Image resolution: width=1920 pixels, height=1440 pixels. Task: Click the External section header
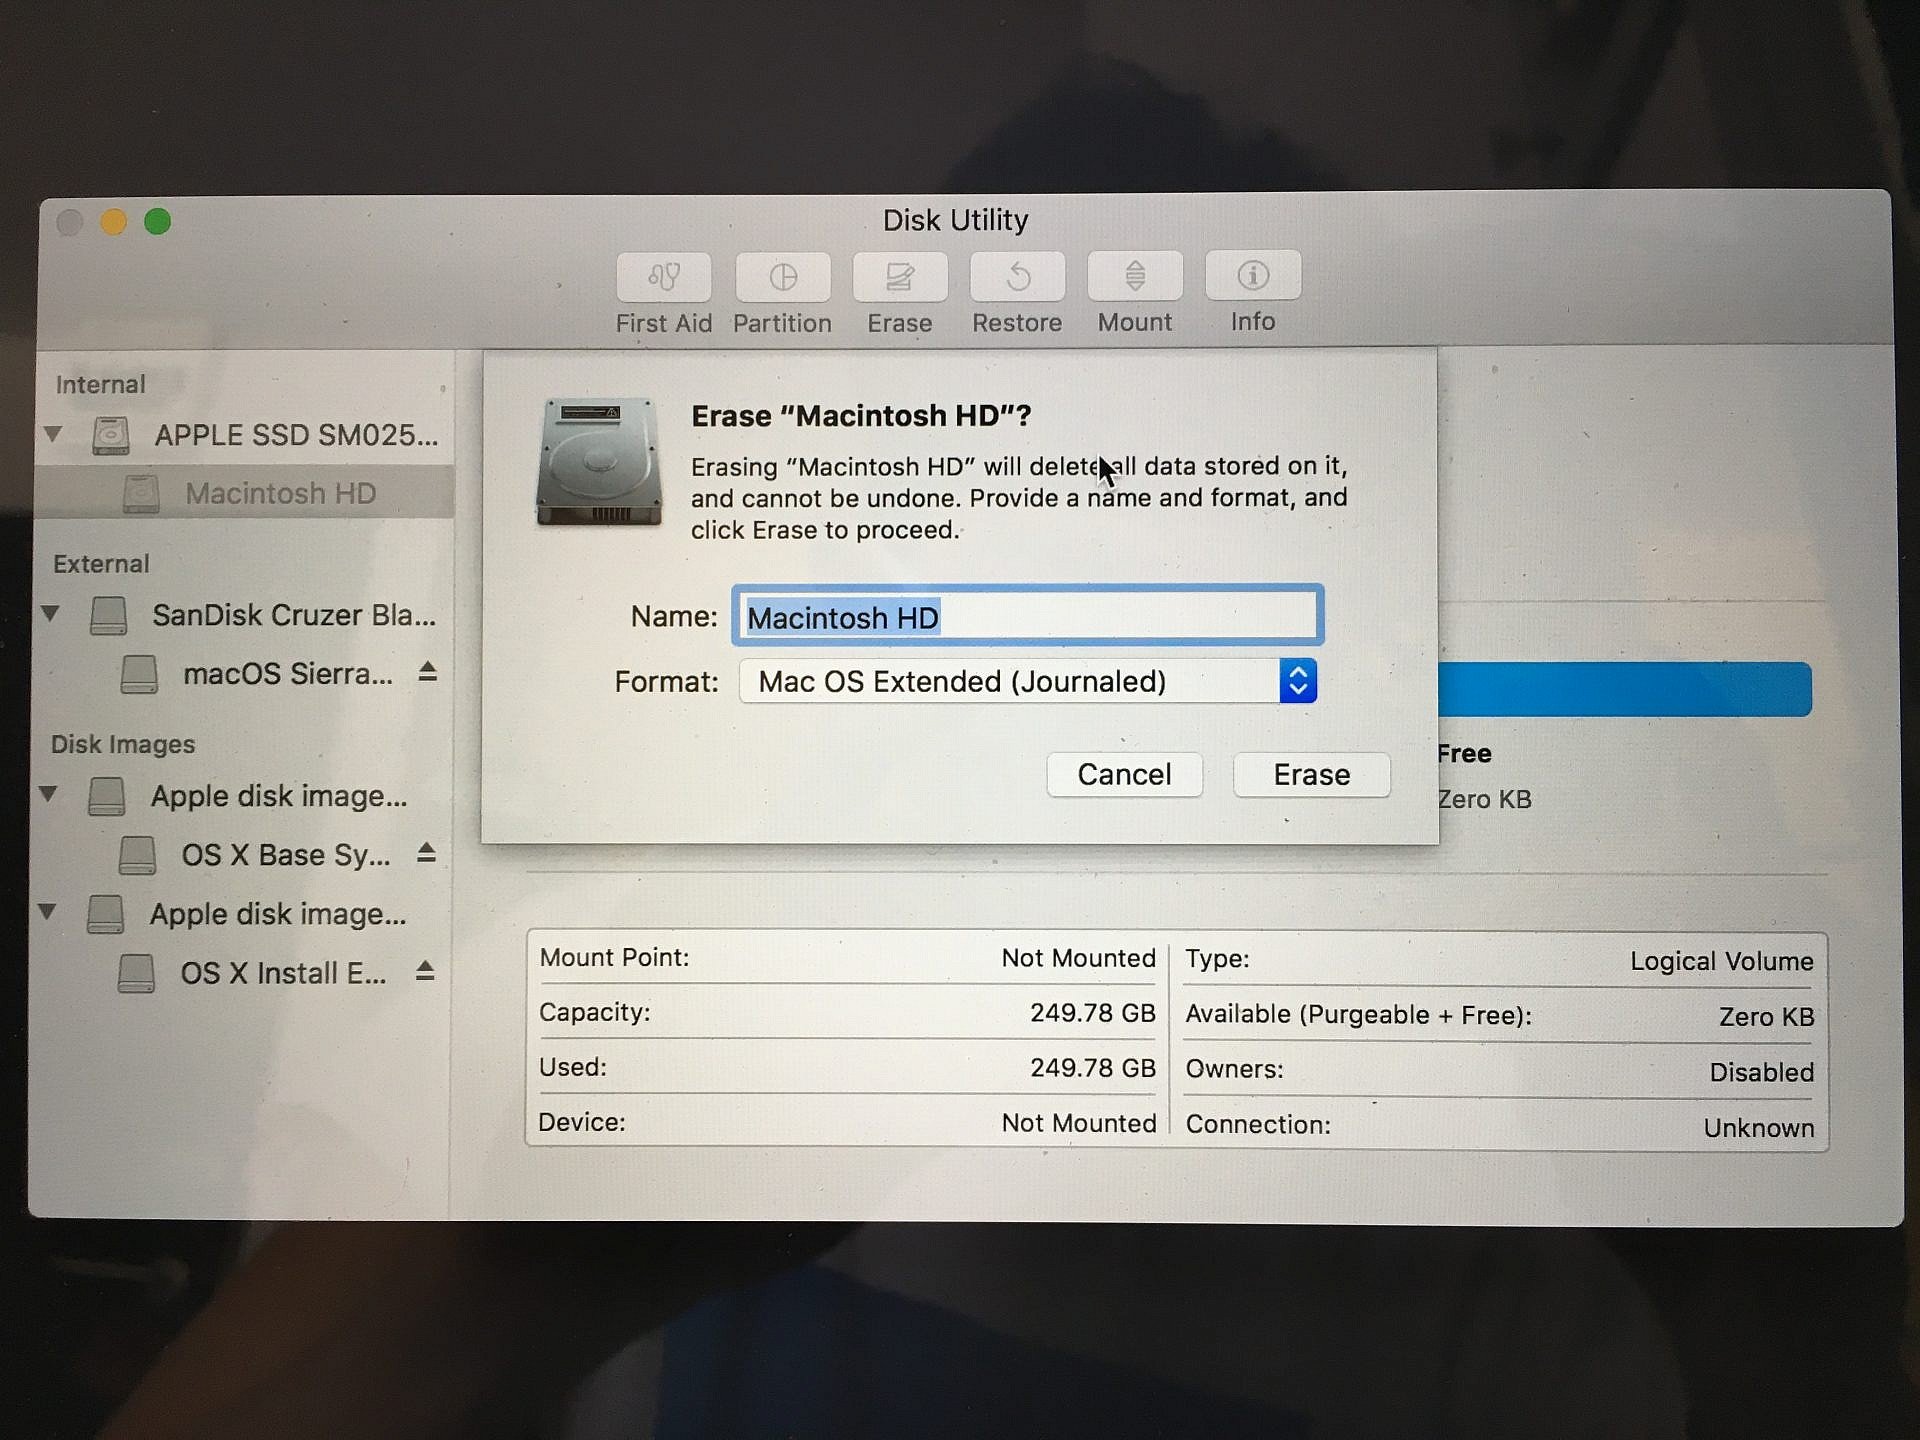101,564
